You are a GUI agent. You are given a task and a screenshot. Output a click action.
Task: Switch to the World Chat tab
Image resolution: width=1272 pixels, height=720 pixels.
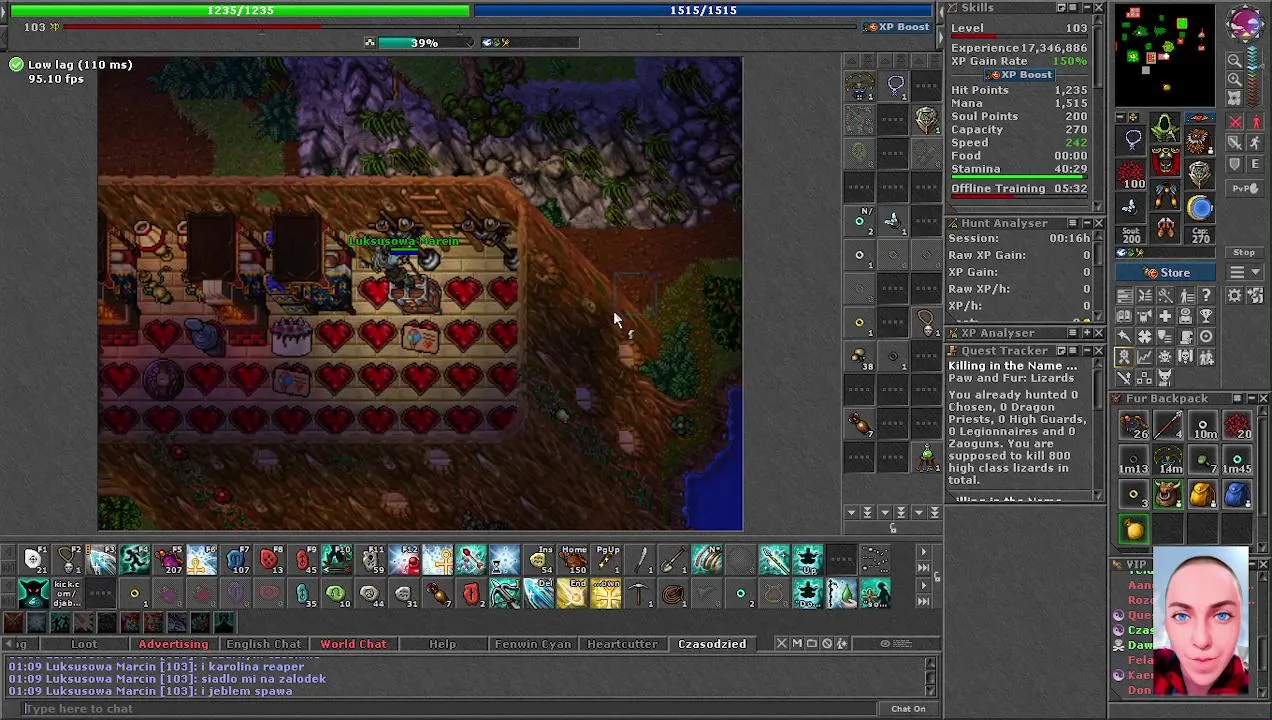(x=353, y=644)
